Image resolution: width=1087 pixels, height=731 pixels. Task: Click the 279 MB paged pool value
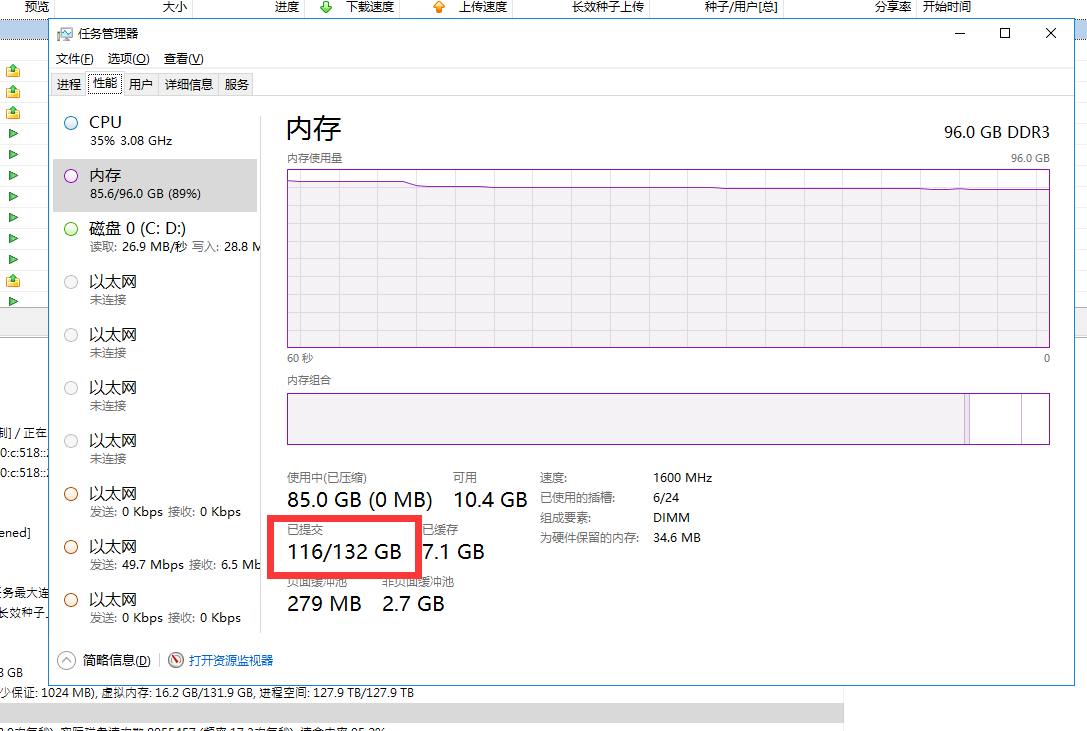coord(324,604)
